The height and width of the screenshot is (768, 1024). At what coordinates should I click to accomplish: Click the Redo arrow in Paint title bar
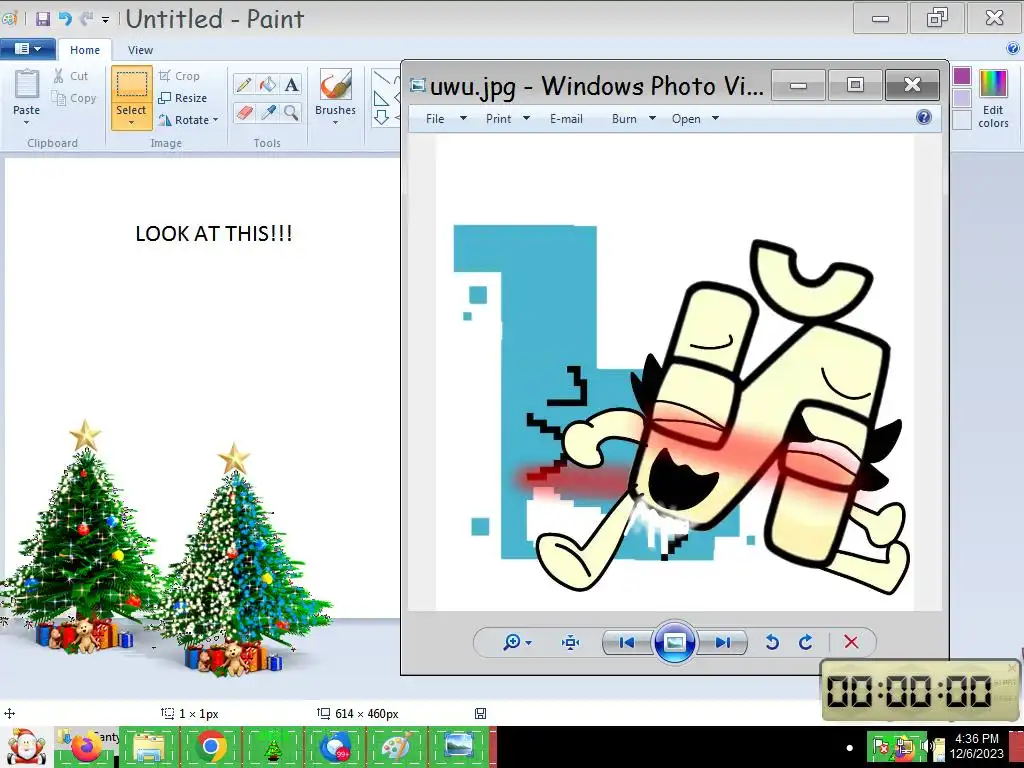coord(86,19)
